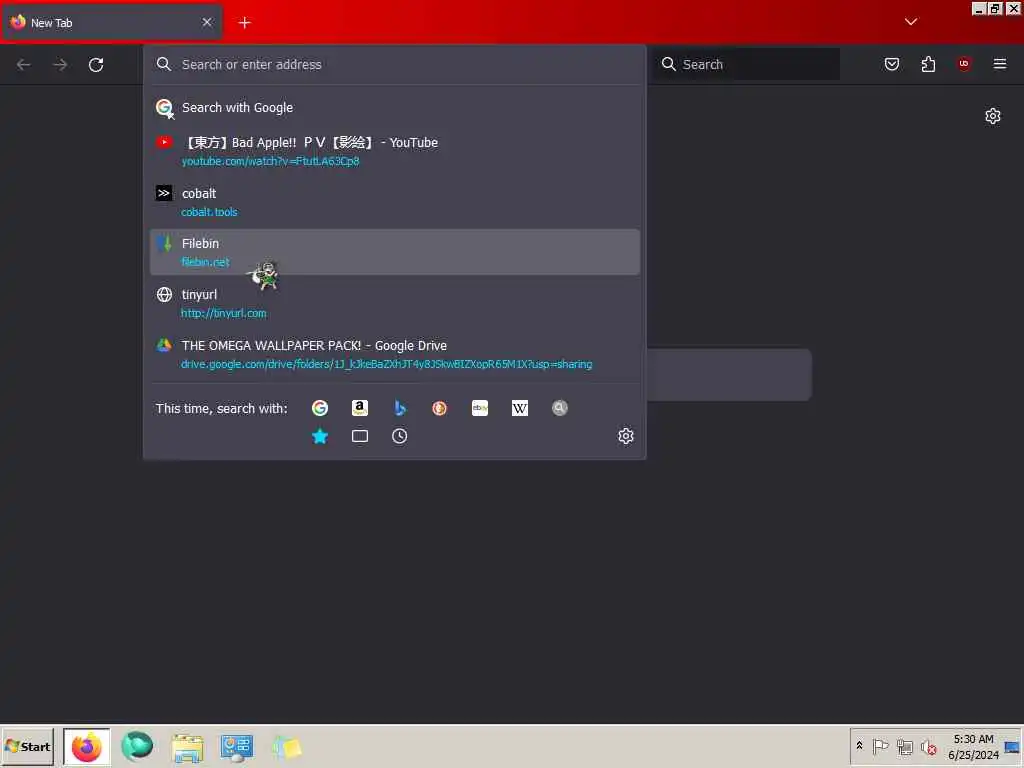Select the New Tab tab
Image resolution: width=1024 pixels, height=768 pixels.
coord(112,23)
